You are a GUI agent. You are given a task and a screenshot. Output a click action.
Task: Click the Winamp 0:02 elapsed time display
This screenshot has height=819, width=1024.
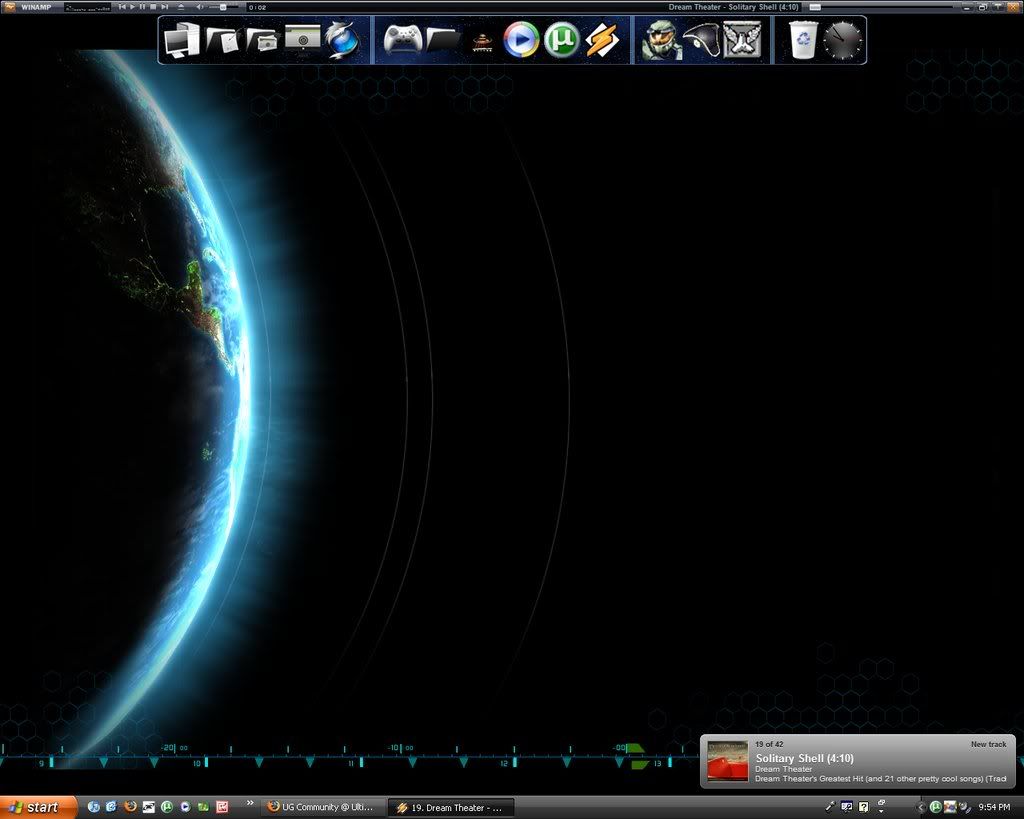point(257,7)
